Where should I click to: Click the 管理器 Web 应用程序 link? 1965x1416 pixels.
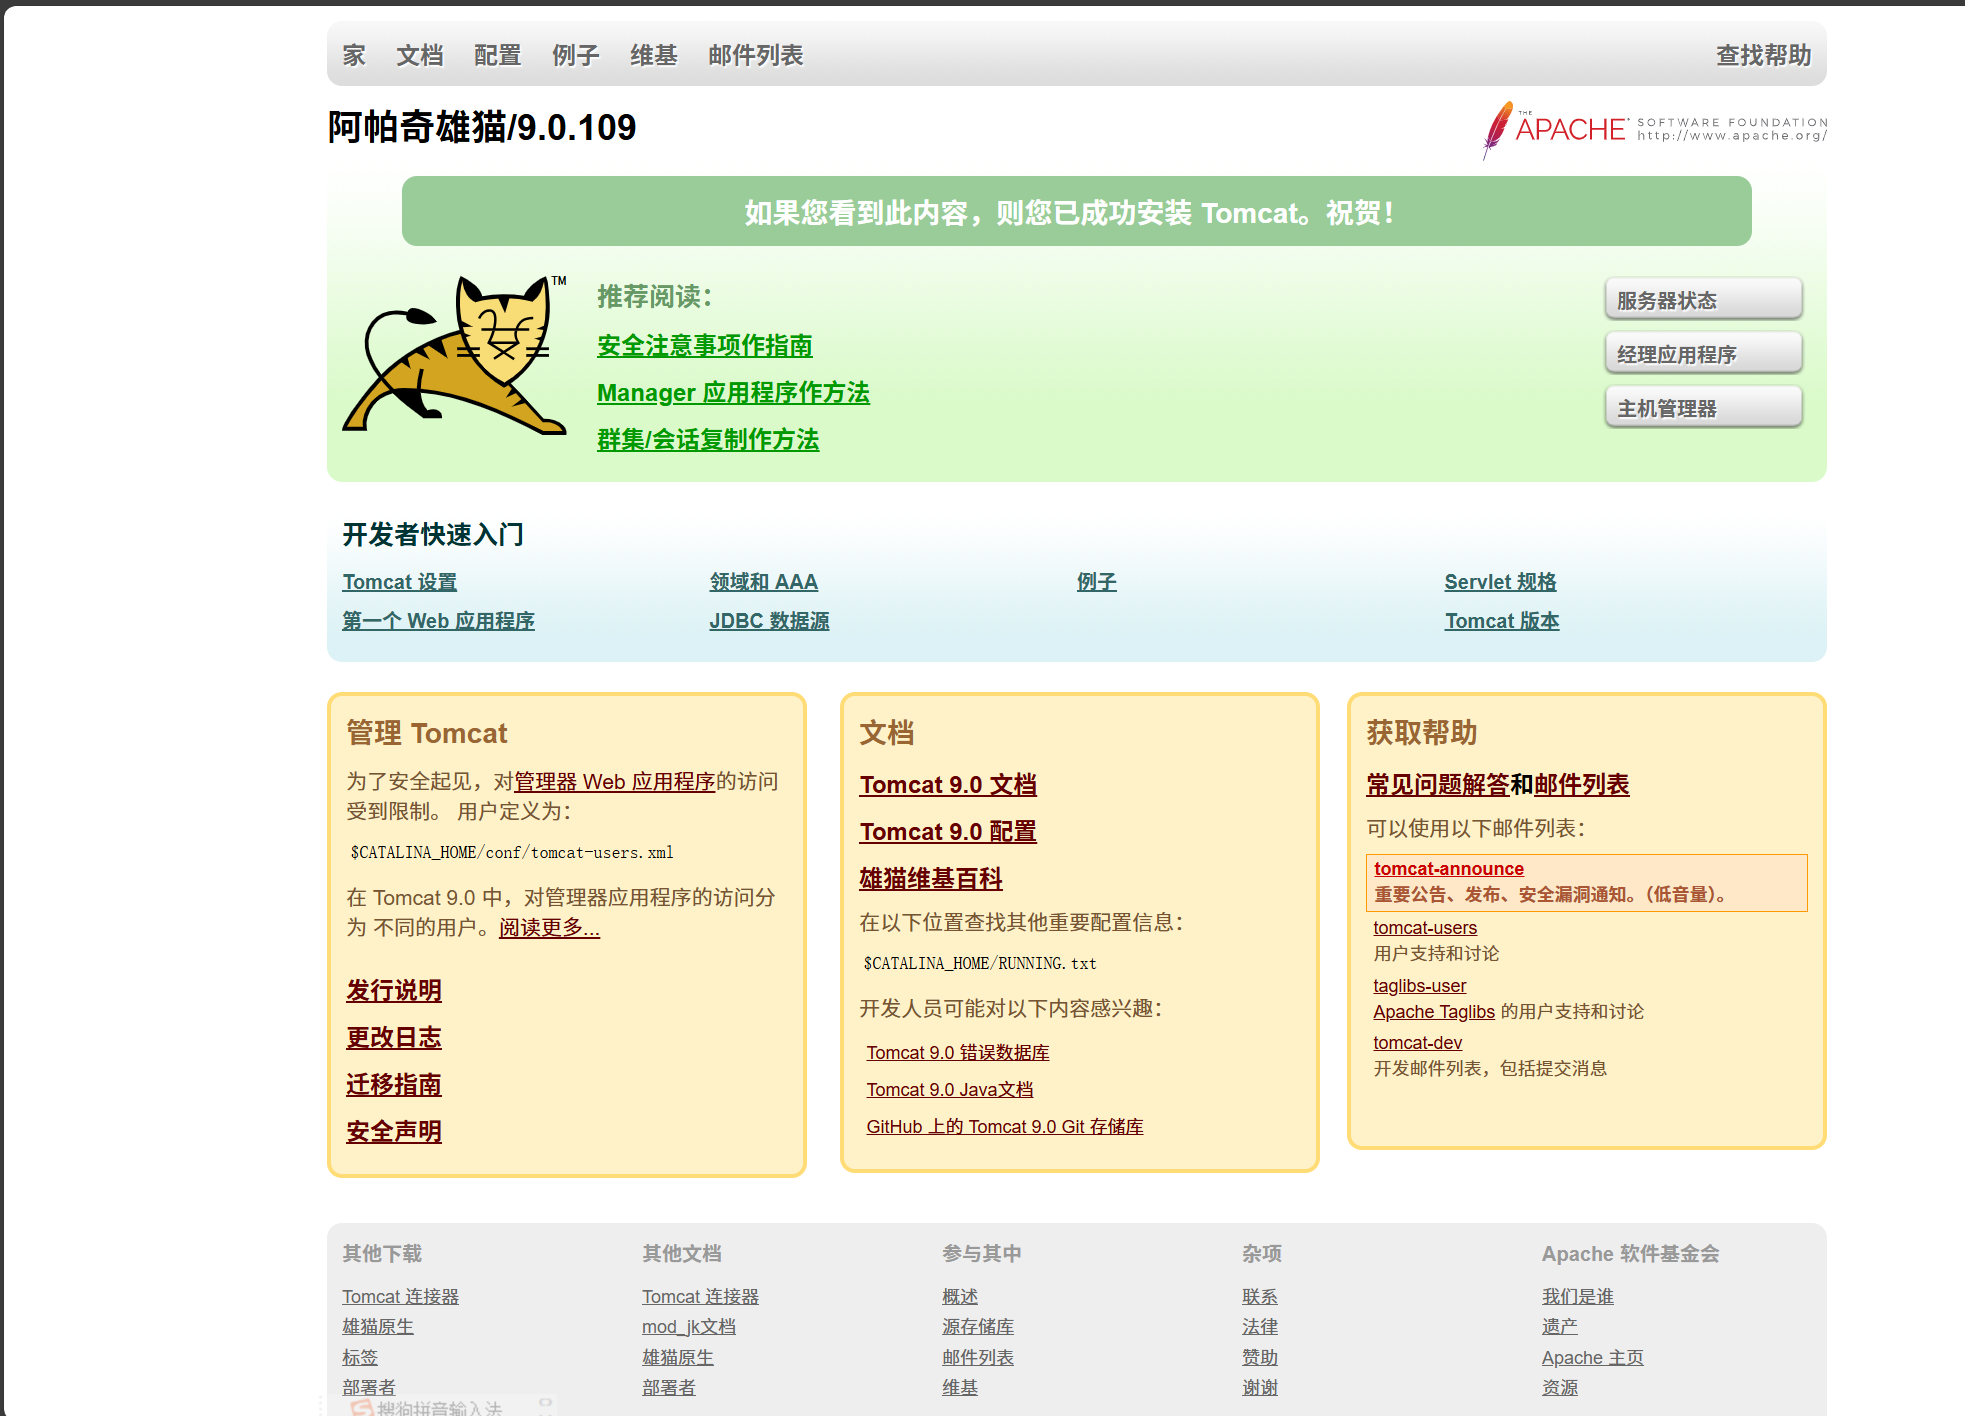(x=615, y=782)
